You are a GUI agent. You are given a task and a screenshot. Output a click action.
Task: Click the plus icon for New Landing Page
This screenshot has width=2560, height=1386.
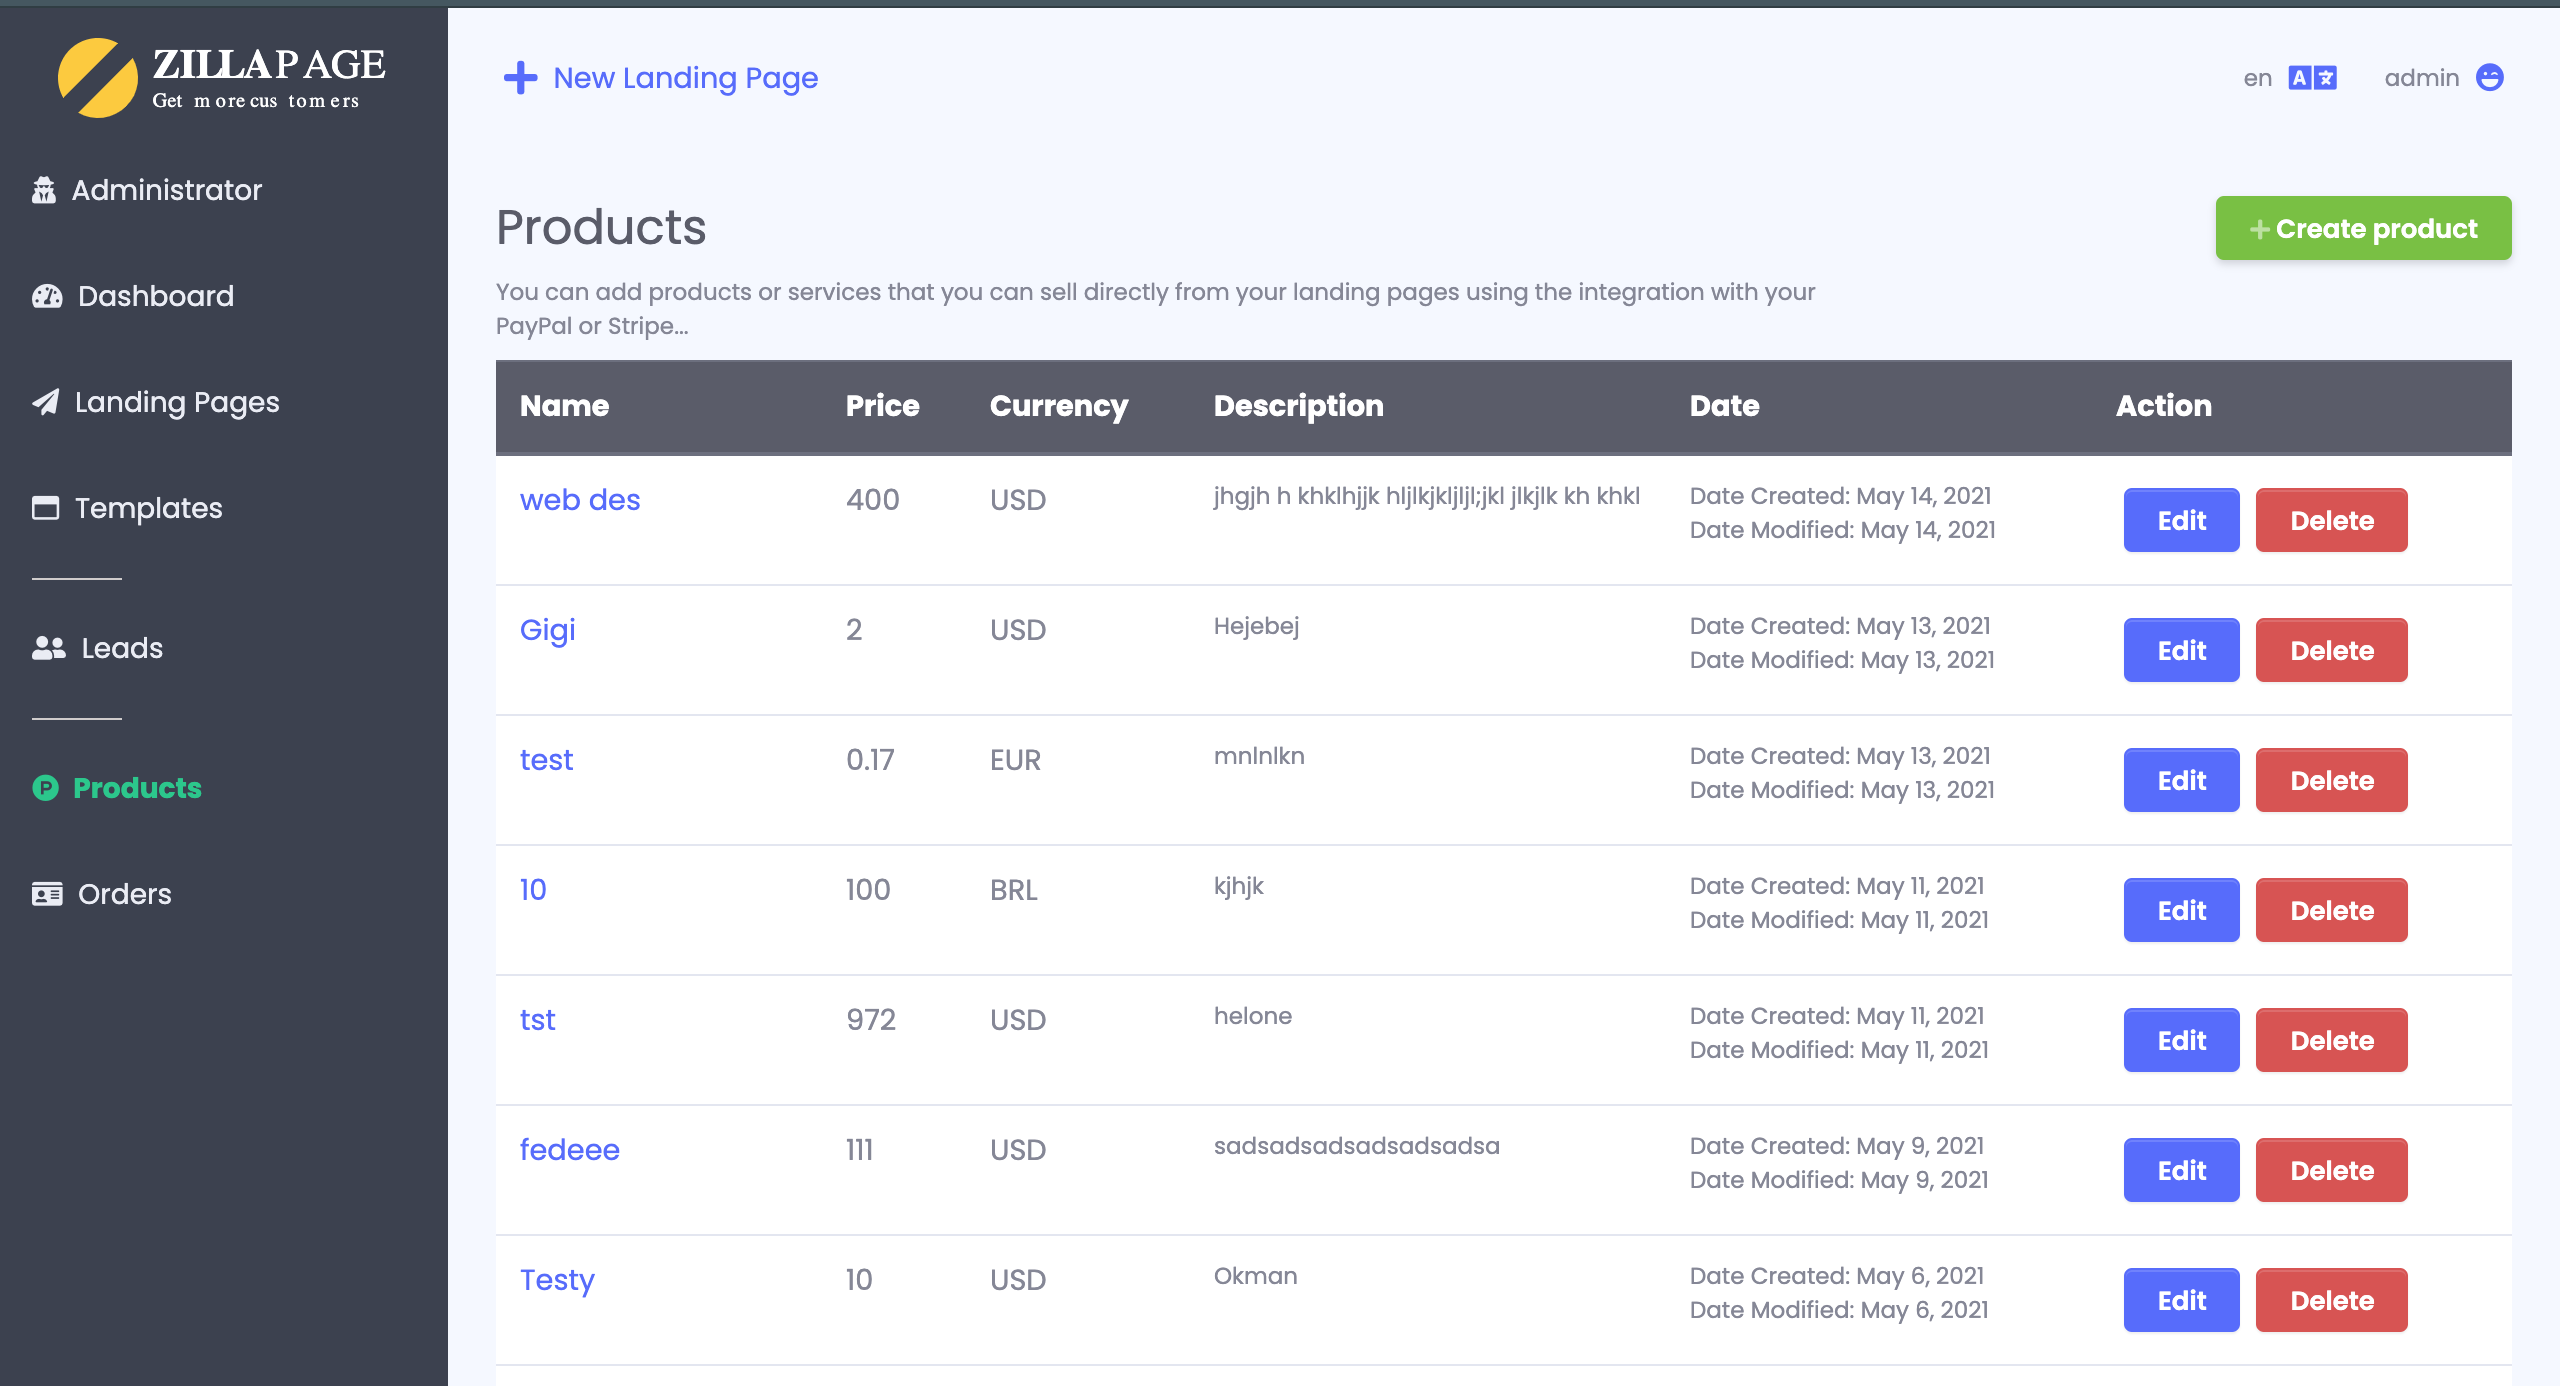pyautogui.click(x=520, y=78)
